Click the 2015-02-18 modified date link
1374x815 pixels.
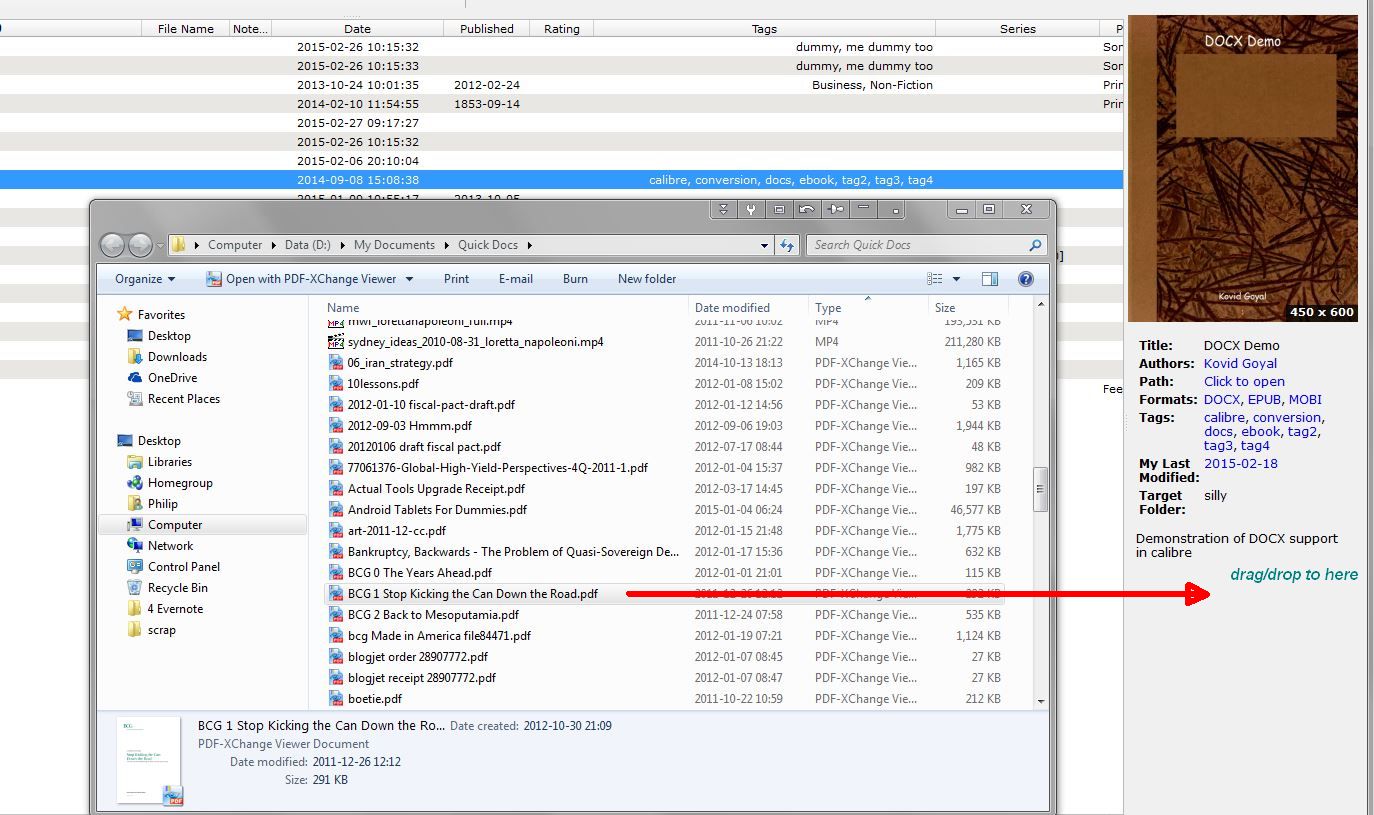point(1241,463)
